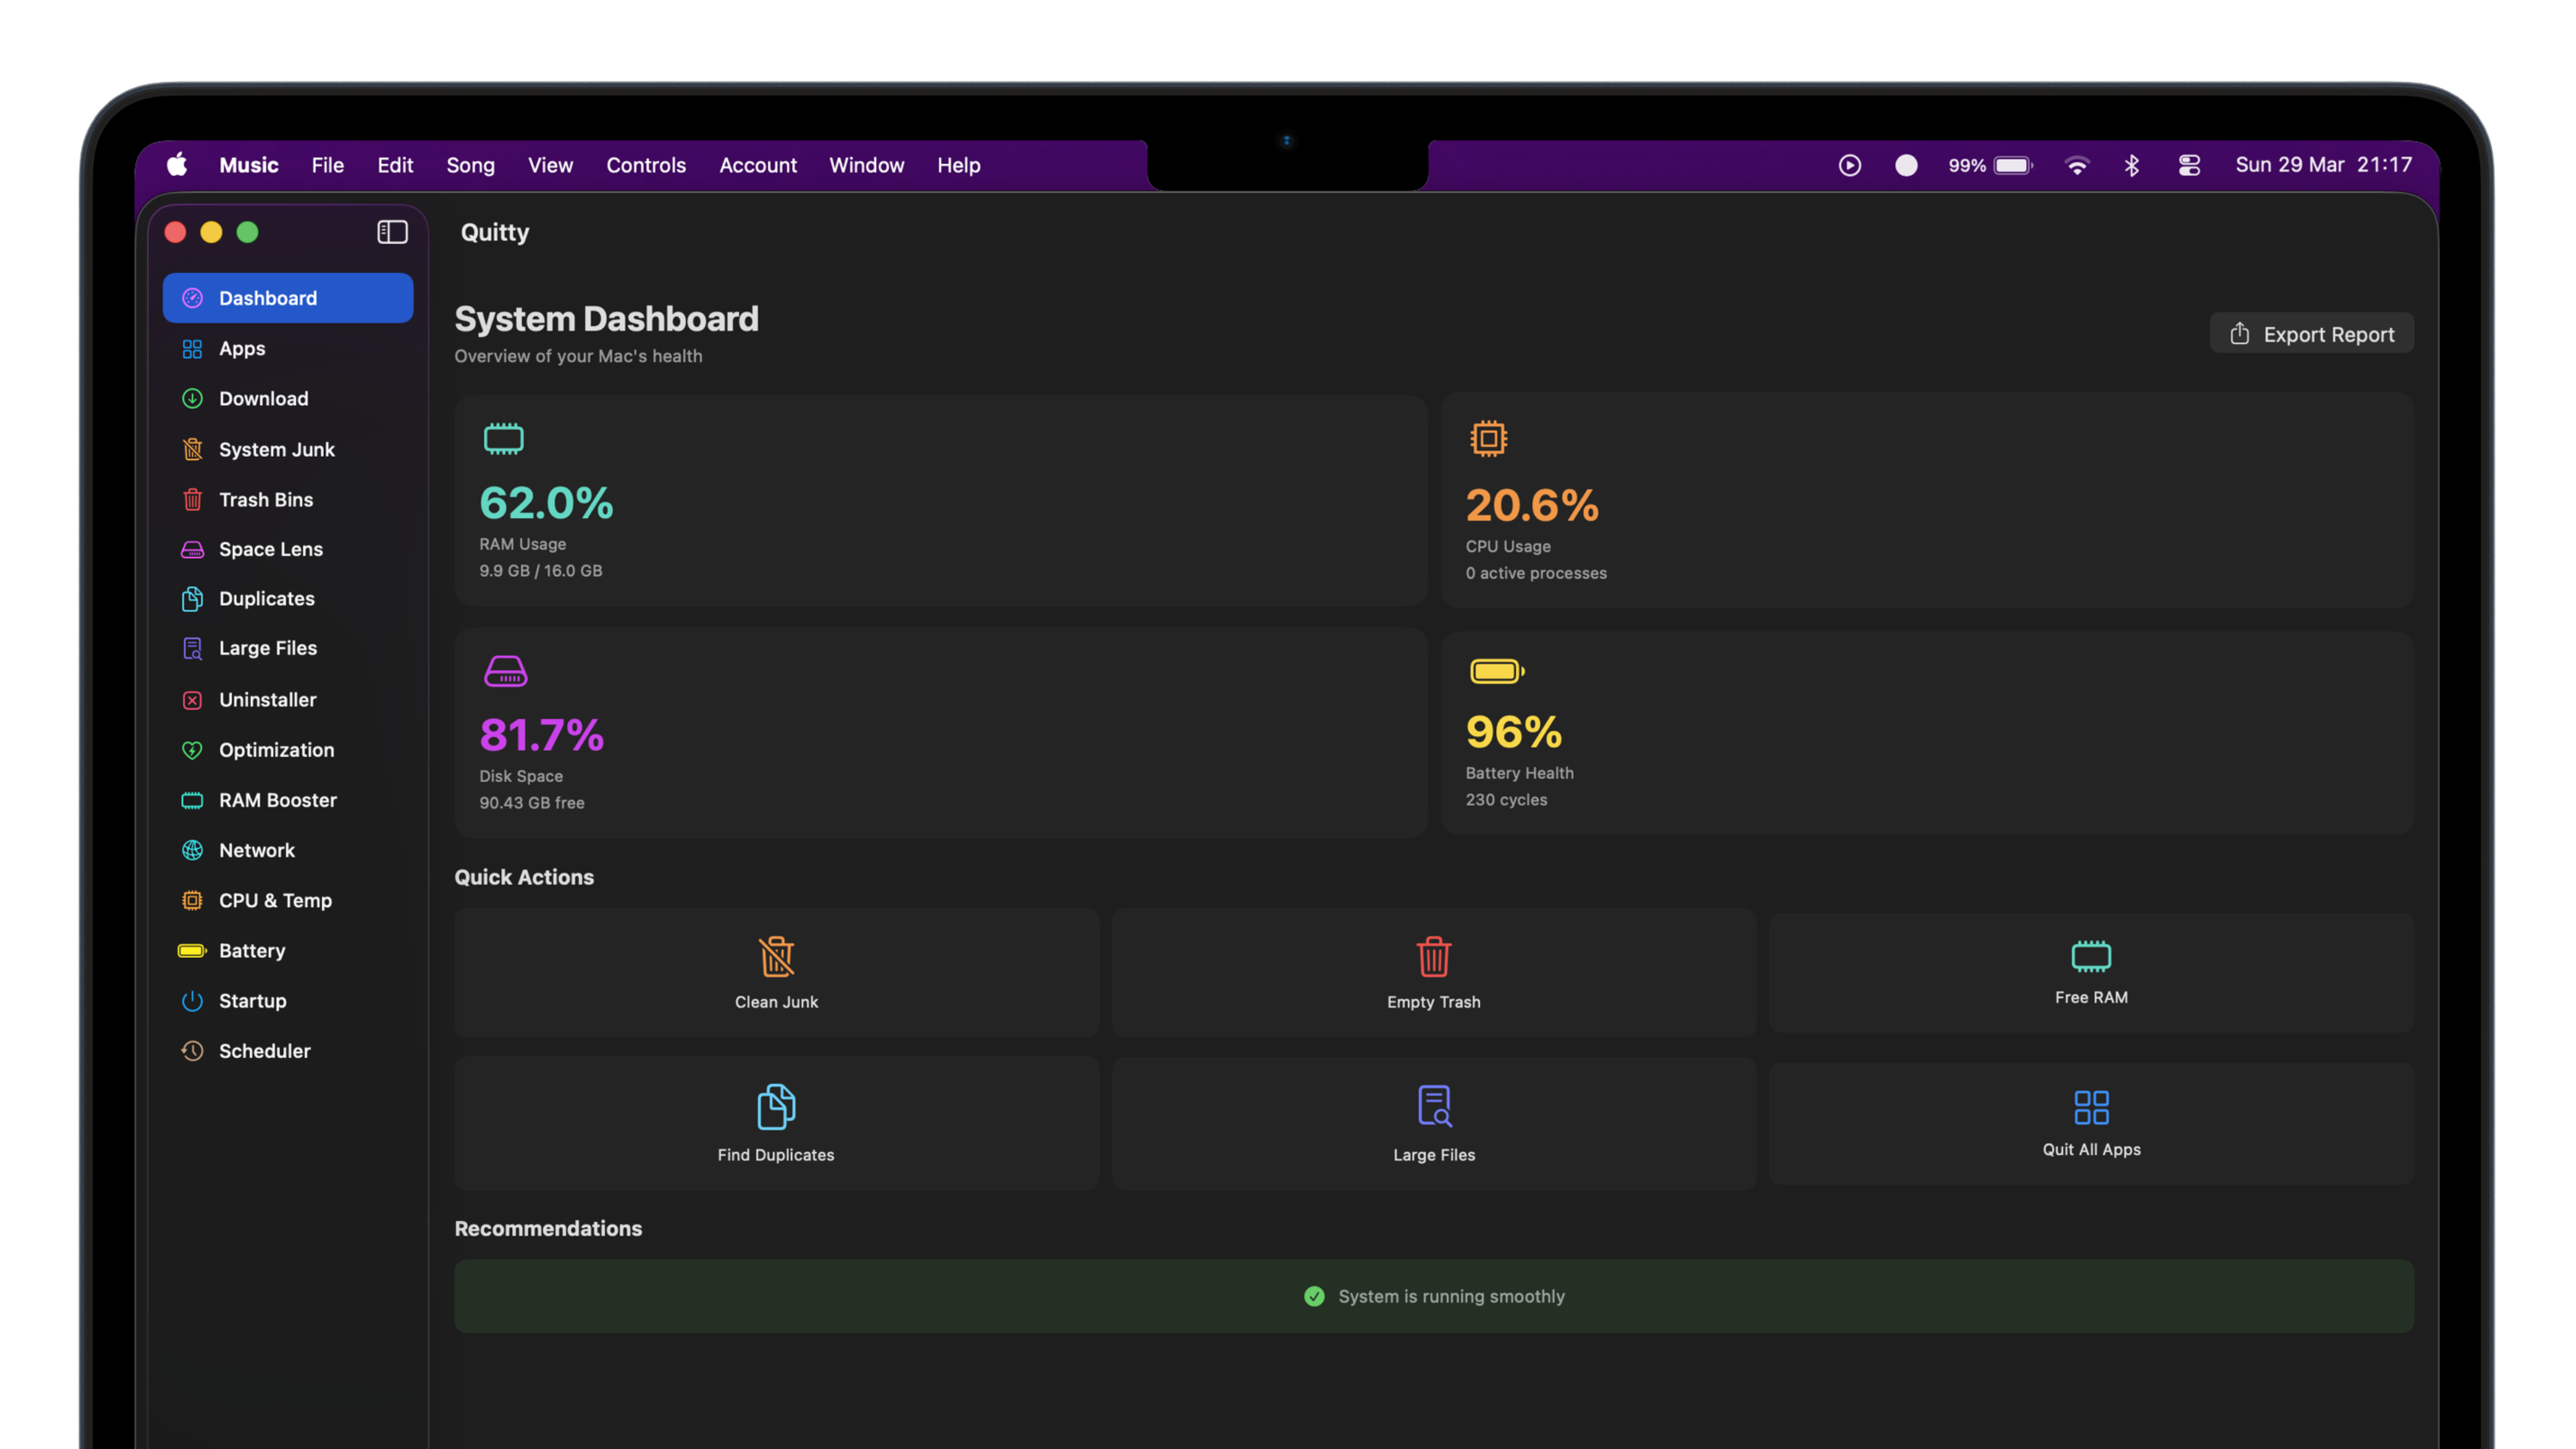
Task: Run the Empty Trash quick action
Action: click(x=1433, y=973)
